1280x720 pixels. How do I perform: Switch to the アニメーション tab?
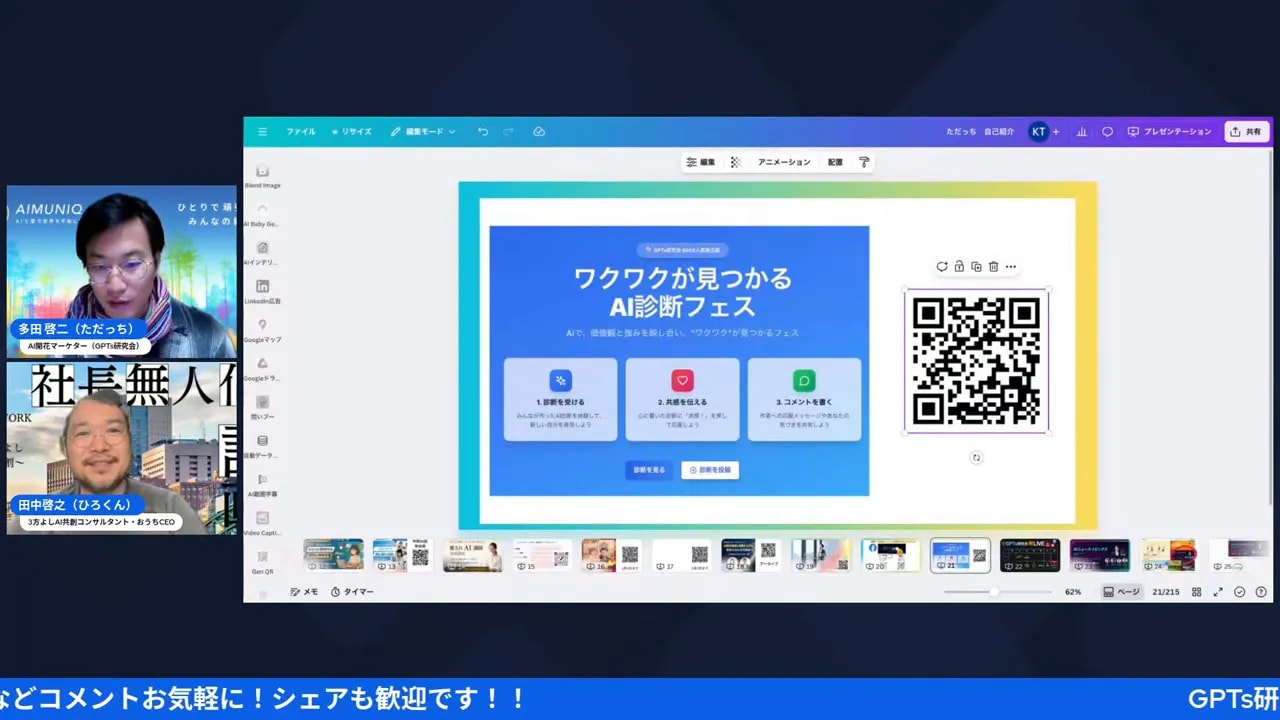coord(783,161)
